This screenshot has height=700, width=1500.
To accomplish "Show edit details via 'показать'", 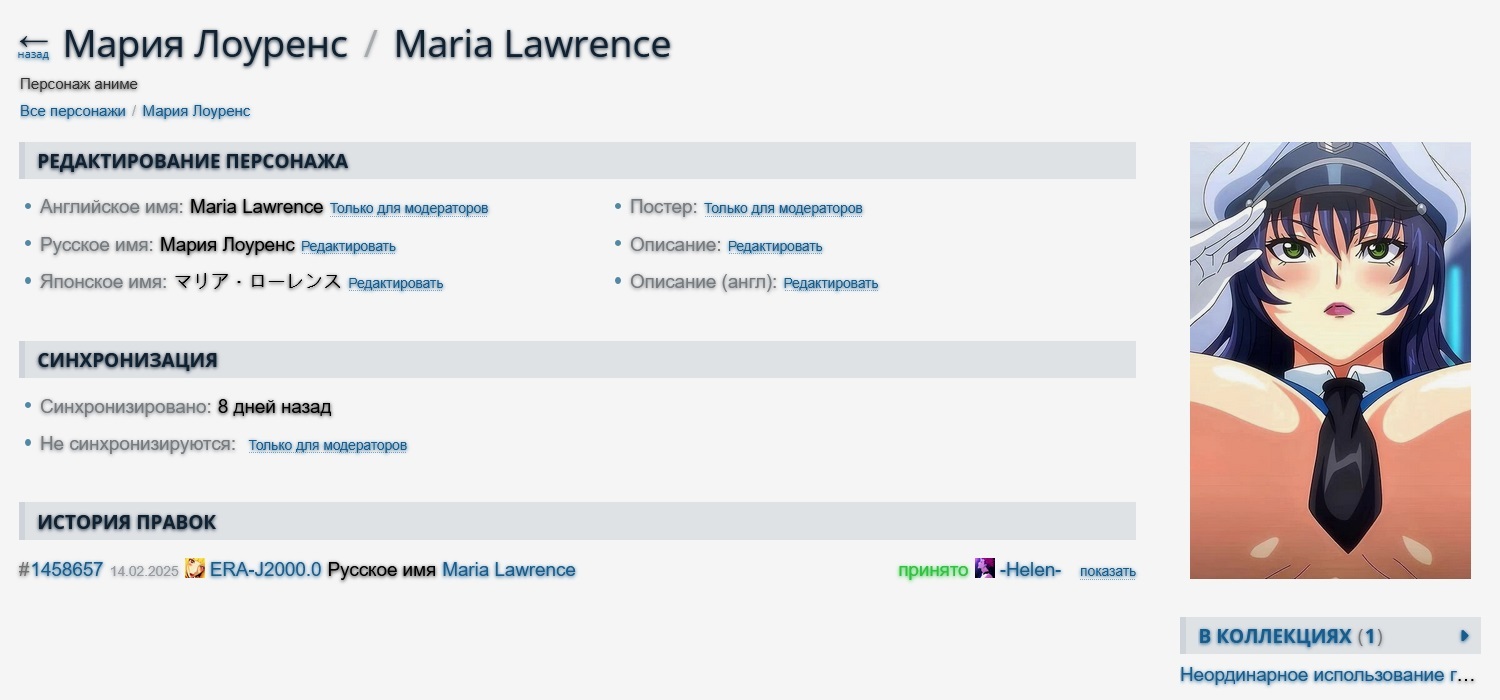I will pyautogui.click(x=1108, y=572).
